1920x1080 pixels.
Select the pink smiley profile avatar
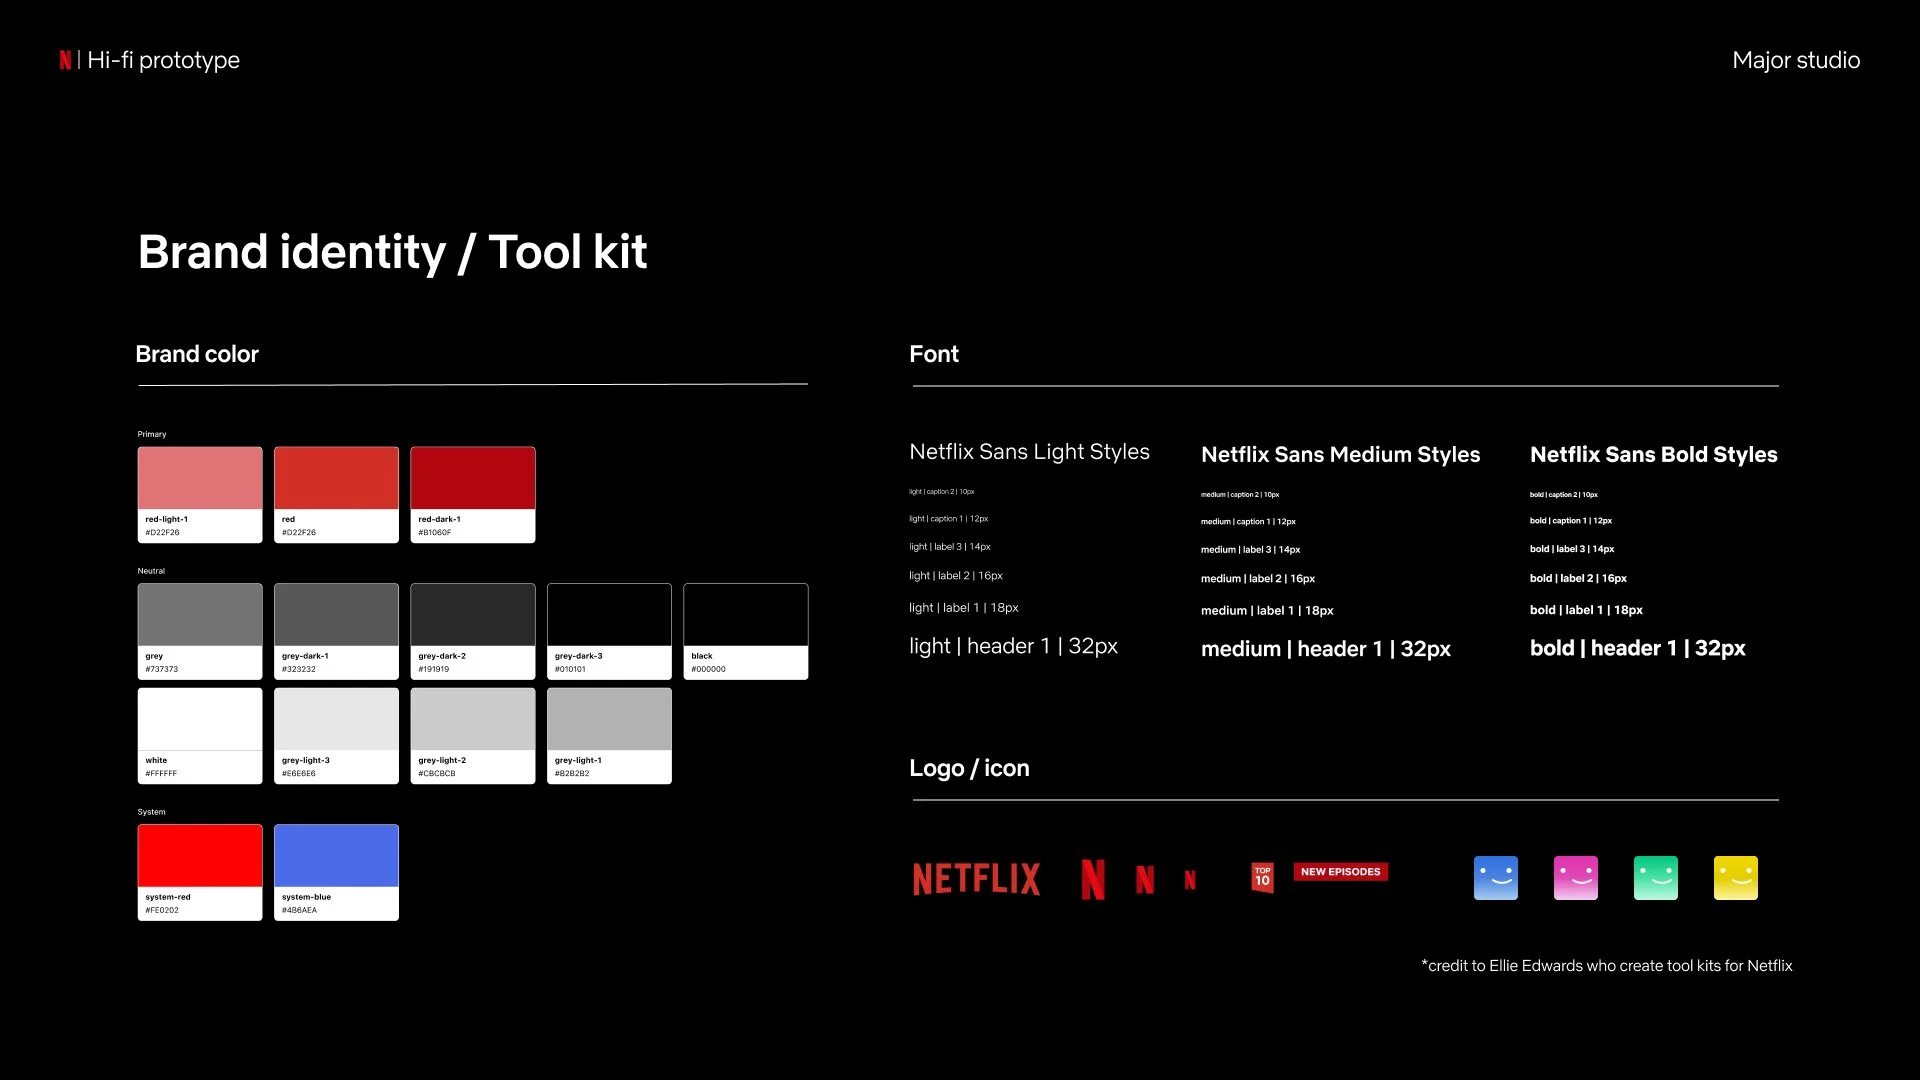[x=1576, y=877]
